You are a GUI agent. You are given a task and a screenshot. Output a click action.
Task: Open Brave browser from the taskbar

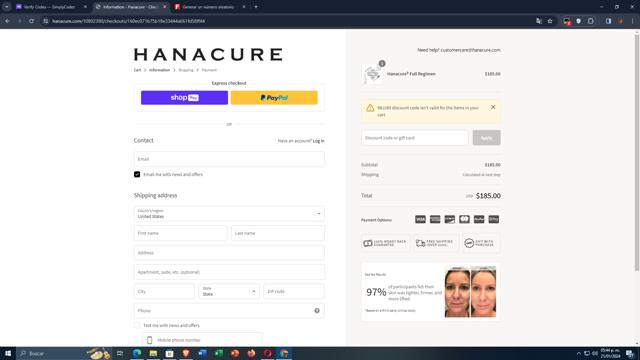(186, 353)
